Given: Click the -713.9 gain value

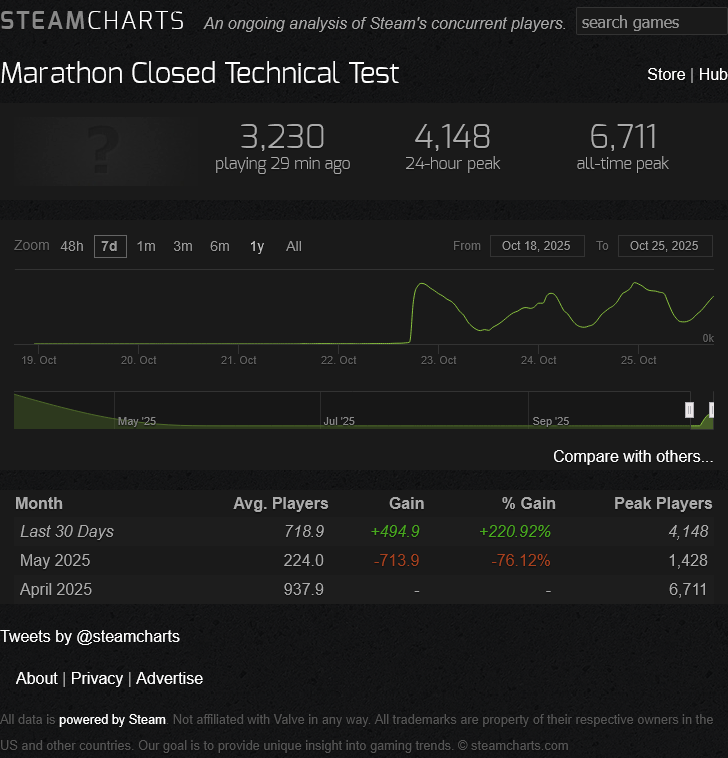Looking at the screenshot, I should coord(396,561).
